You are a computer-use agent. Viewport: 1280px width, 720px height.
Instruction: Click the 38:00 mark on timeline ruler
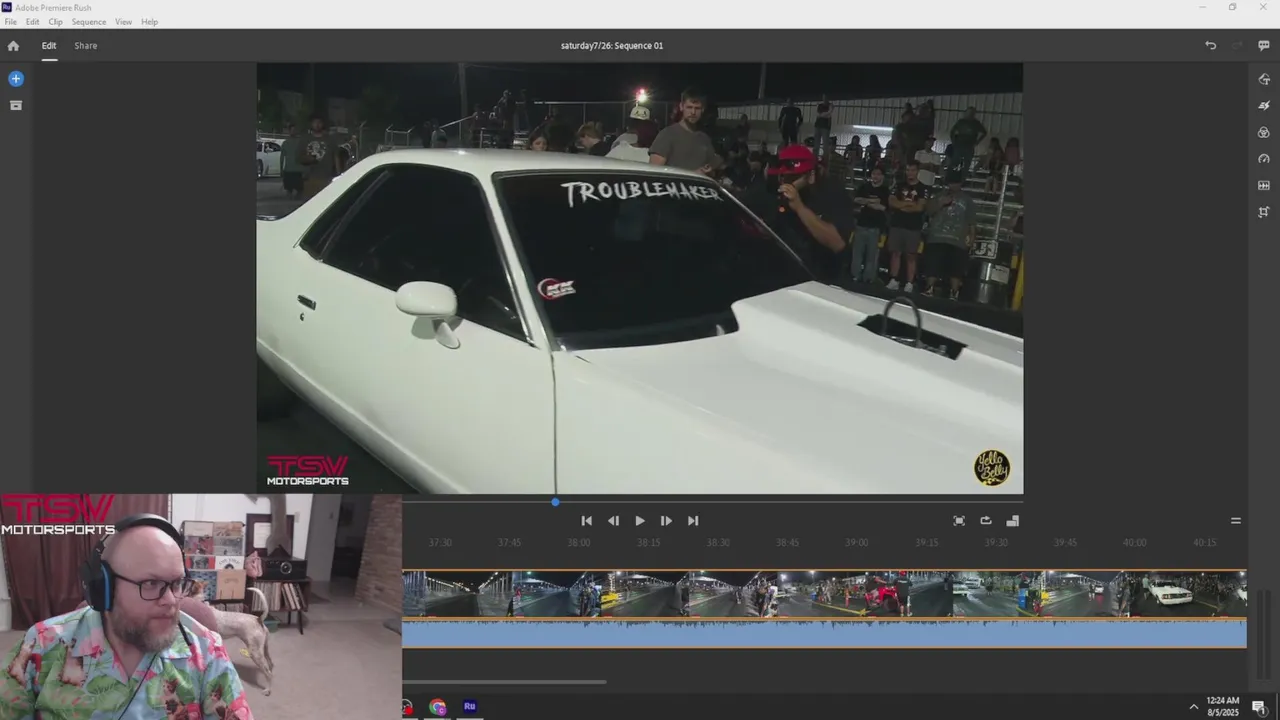pyautogui.click(x=579, y=543)
